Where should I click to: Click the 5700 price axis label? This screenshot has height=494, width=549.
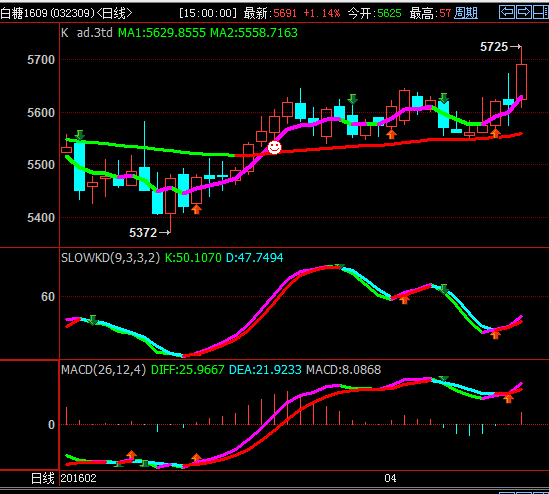(41, 60)
